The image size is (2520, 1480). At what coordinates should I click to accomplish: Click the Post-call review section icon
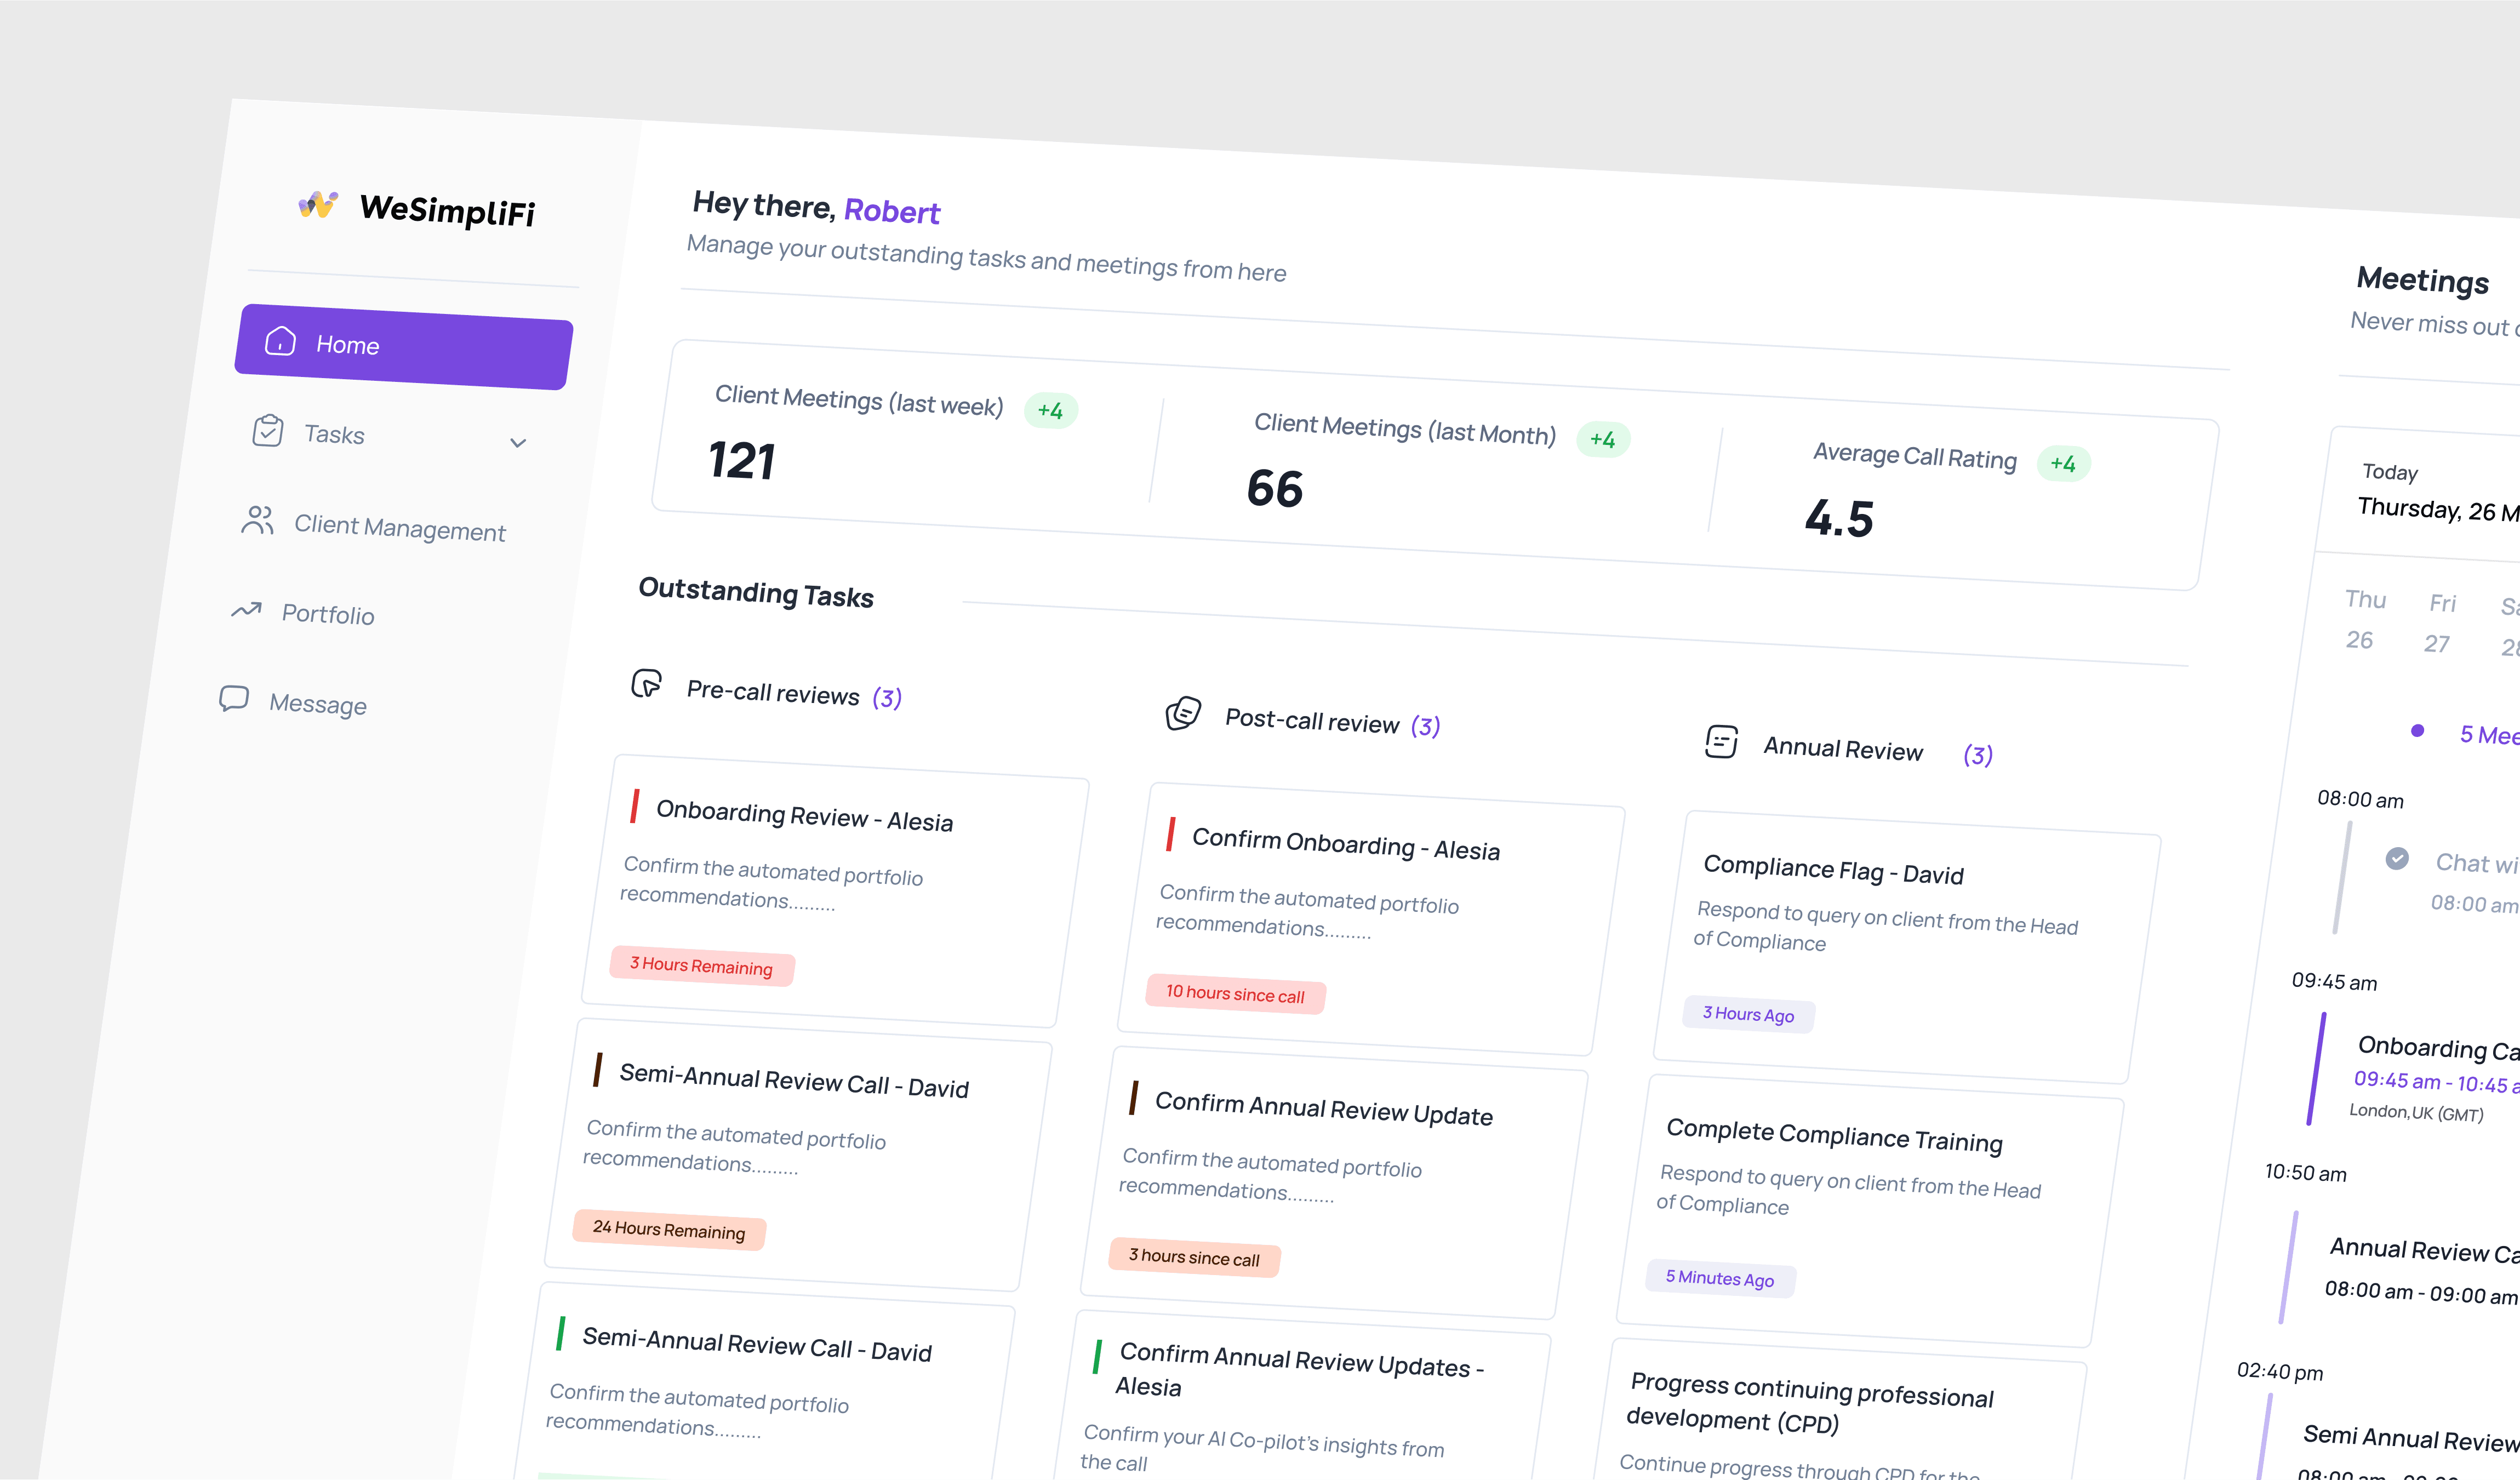click(x=1183, y=713)
